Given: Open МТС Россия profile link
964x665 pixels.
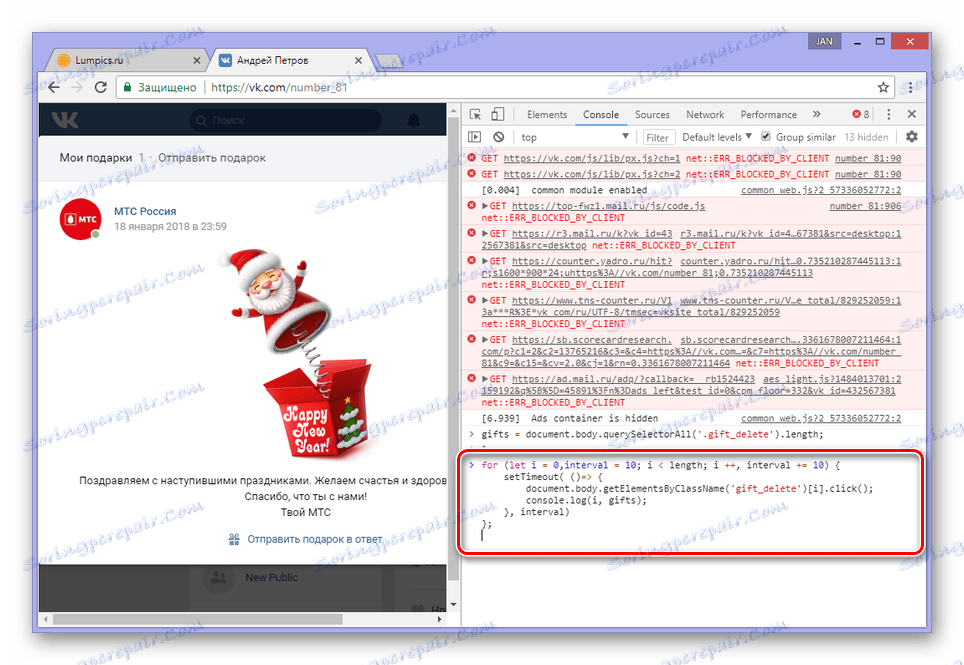Looking at the screenshot, I should click(145, 211).
